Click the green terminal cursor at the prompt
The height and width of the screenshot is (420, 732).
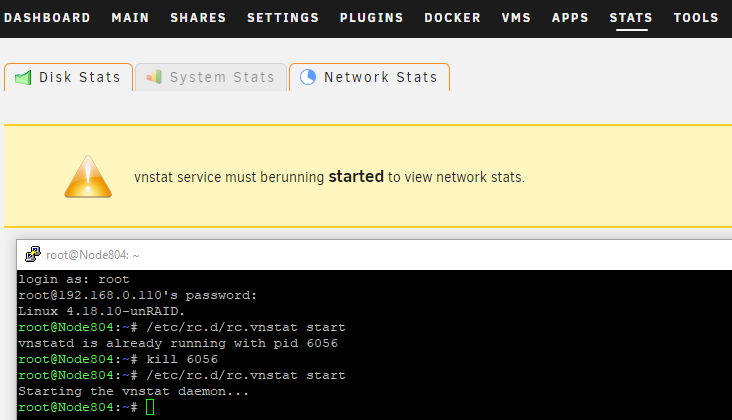coord(150,407)
